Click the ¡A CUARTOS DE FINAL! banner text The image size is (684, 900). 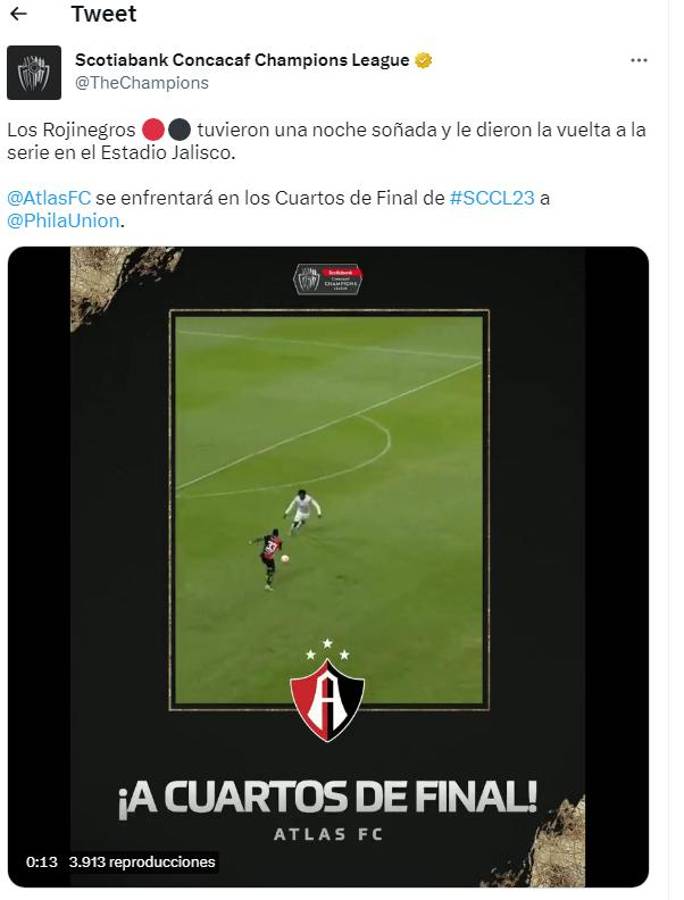click(x=327, y=798)
